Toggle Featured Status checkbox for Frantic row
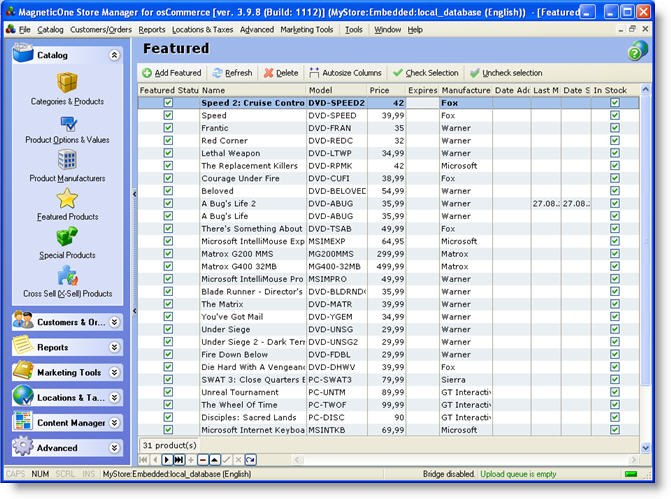Image resolution: width=671 pixels, height=499 pixels. 168,128
